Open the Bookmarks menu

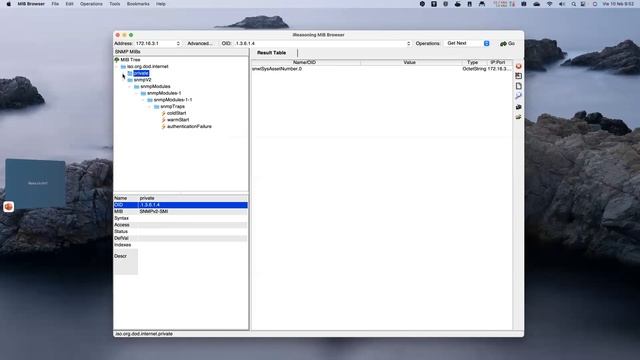138,4
